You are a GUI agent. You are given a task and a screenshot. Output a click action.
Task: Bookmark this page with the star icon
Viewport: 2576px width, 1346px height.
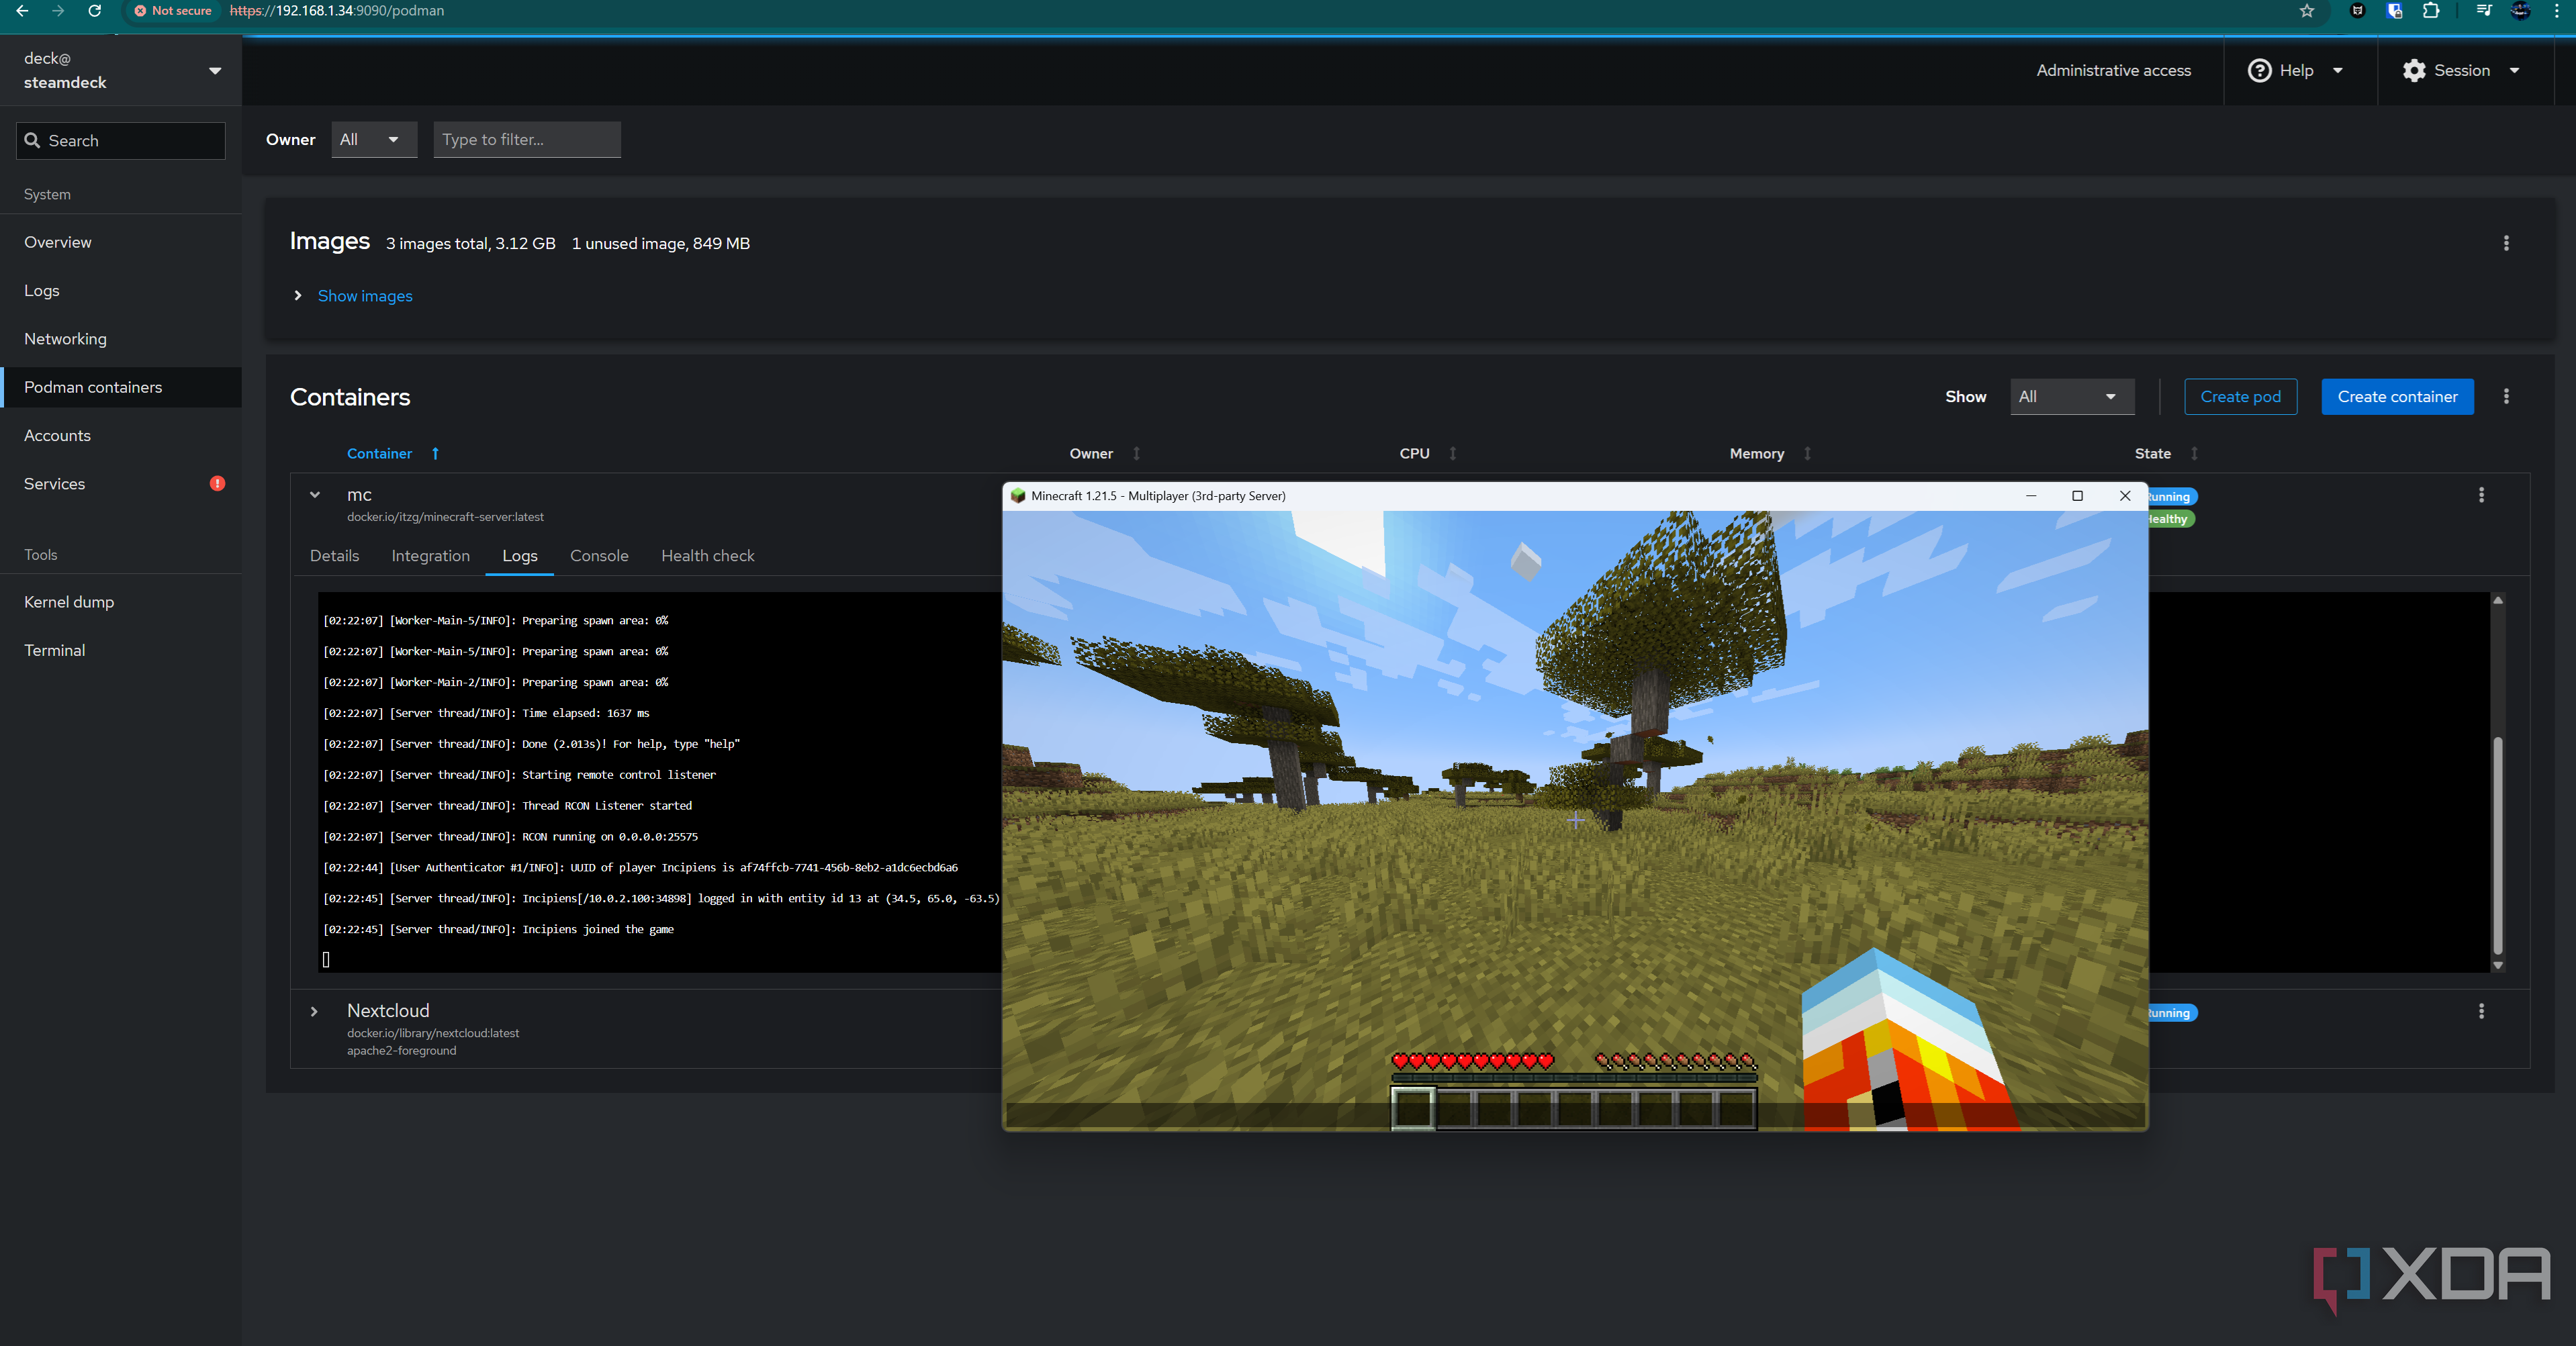pos(2307,11)
